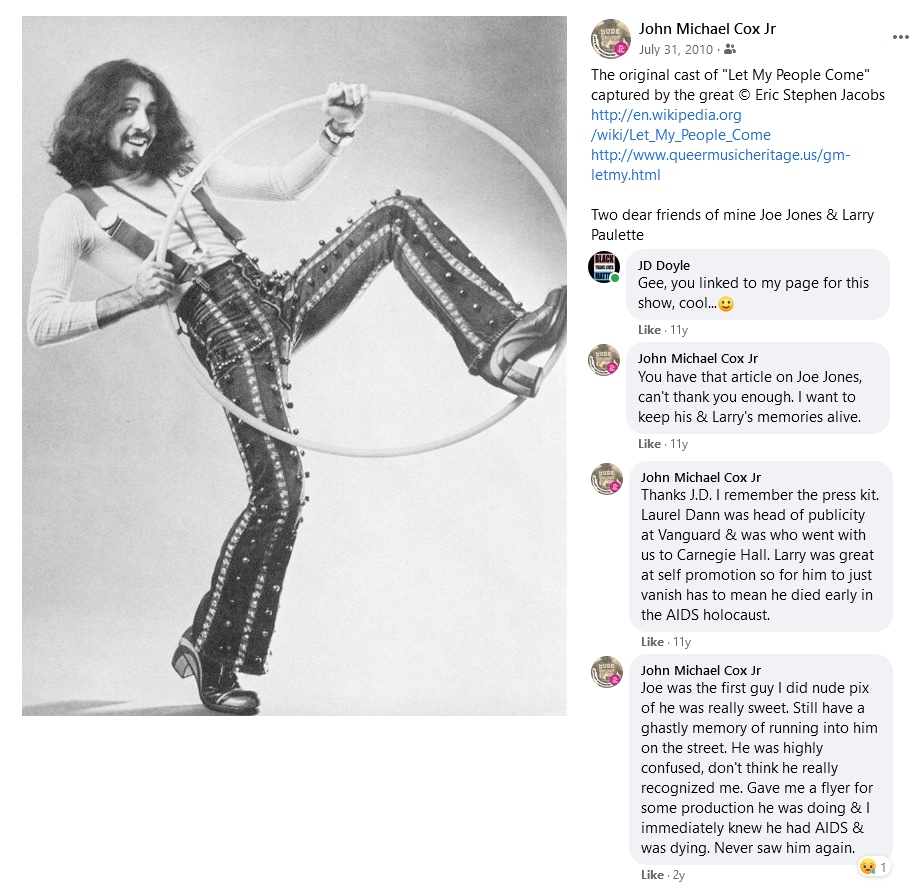Image resolution: width=918 pixels, height=894 pixels.
Task: Click the July 31, 2010 post date
Action: pyautogui.click(x=676, y=49)
